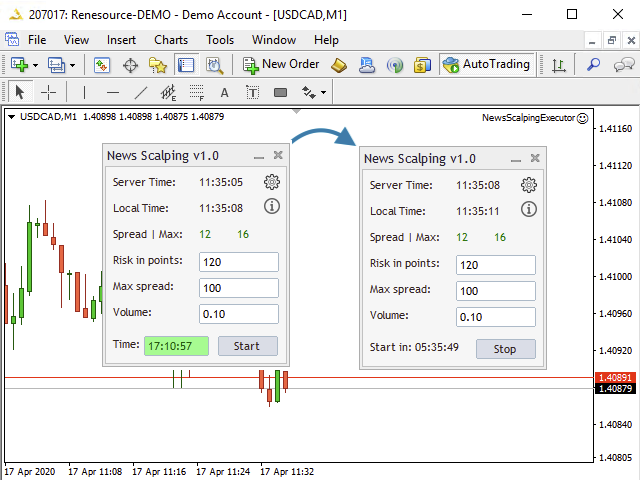Select the Horizontal Line tool
The width and height of the screenshot is (640, 480).
[113, 93]
